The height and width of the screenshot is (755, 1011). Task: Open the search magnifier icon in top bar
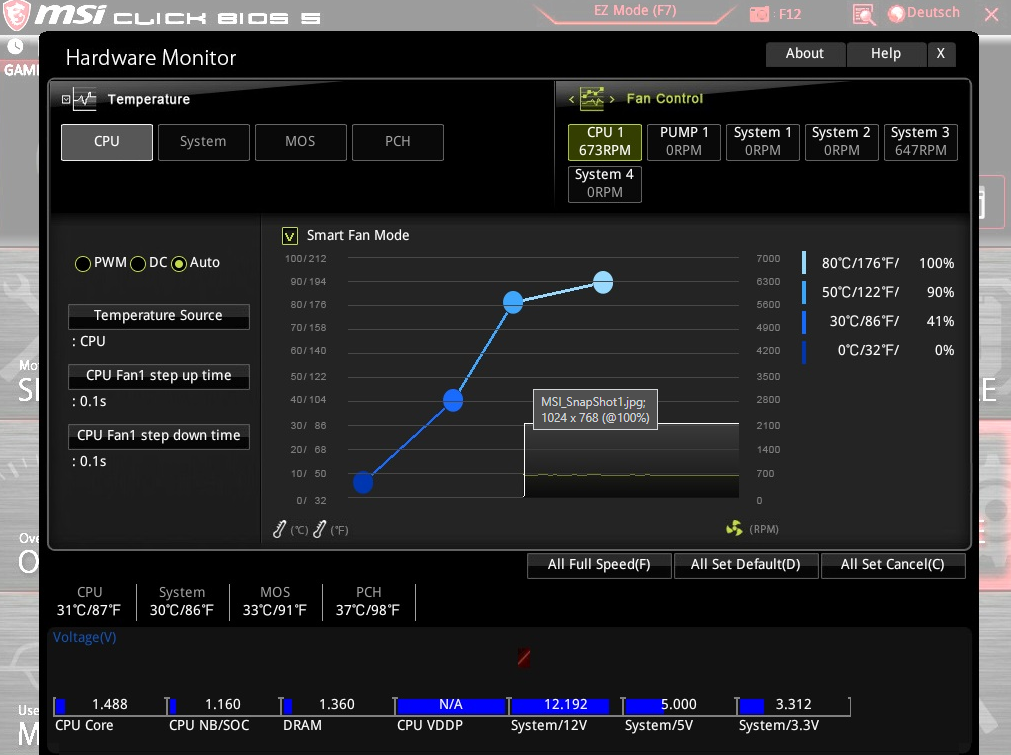[863, 14]
